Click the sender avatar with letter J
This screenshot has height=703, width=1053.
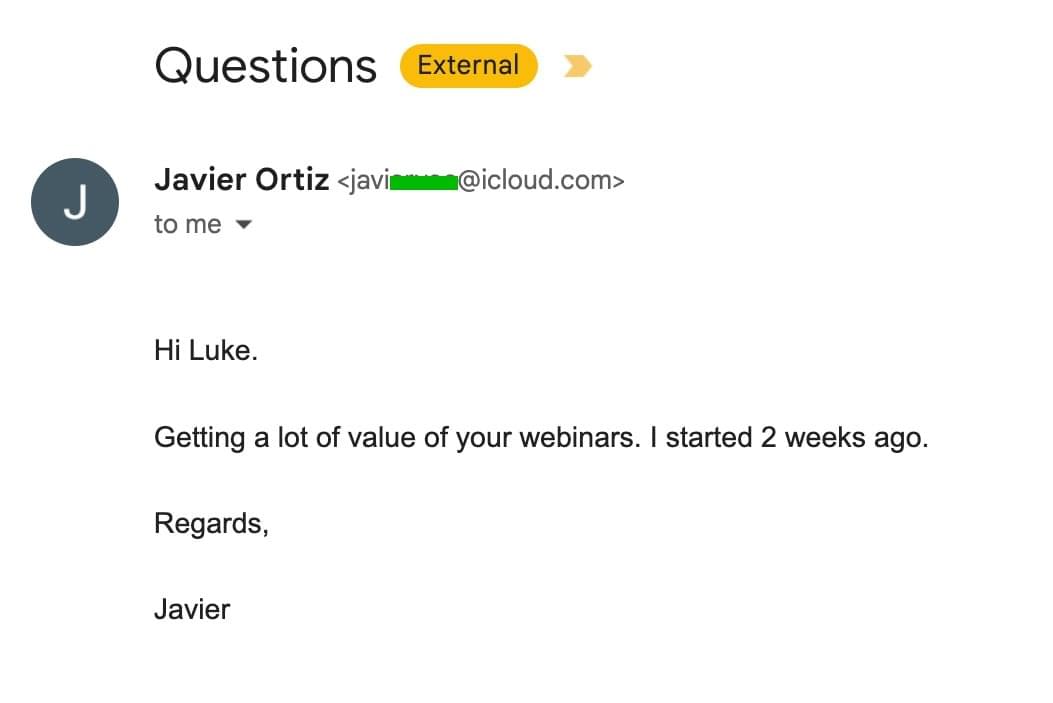[x=75, y=202]
